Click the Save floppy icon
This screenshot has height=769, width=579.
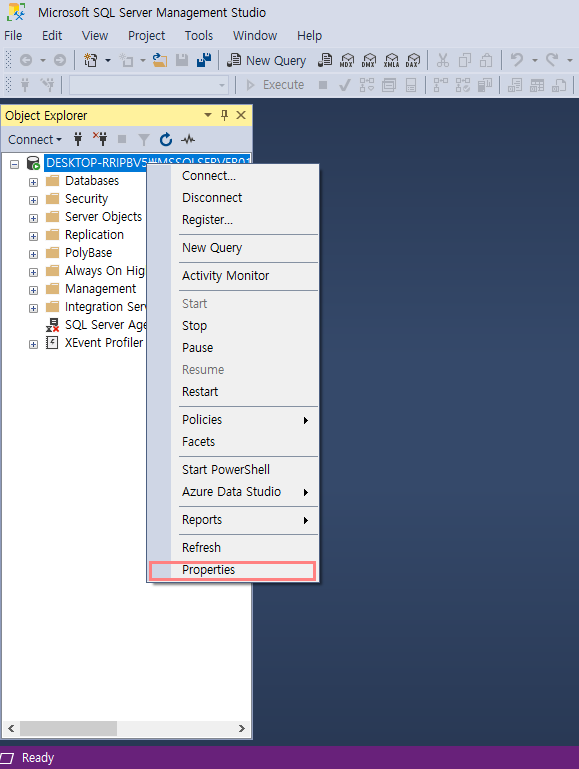tap(182, 60)
